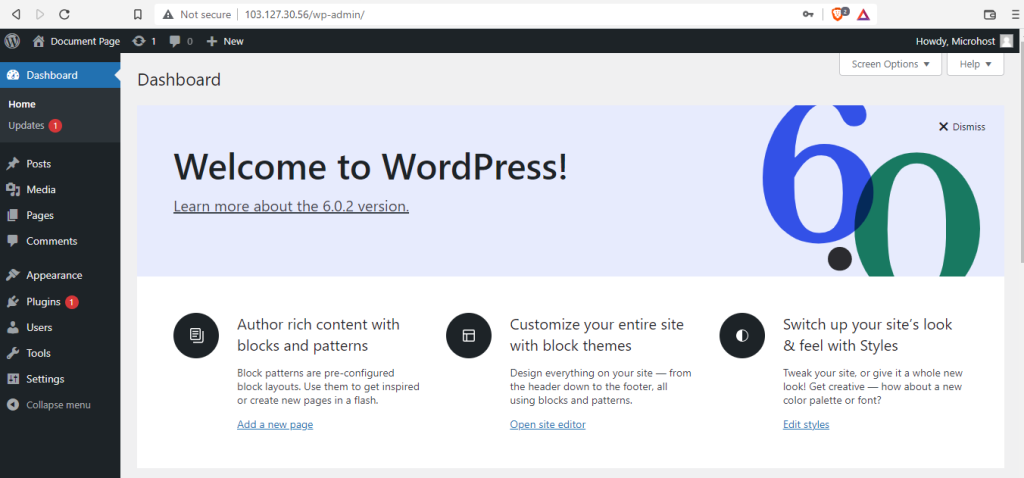Click the Styles half-circle round icon

(x=742, y=336)
